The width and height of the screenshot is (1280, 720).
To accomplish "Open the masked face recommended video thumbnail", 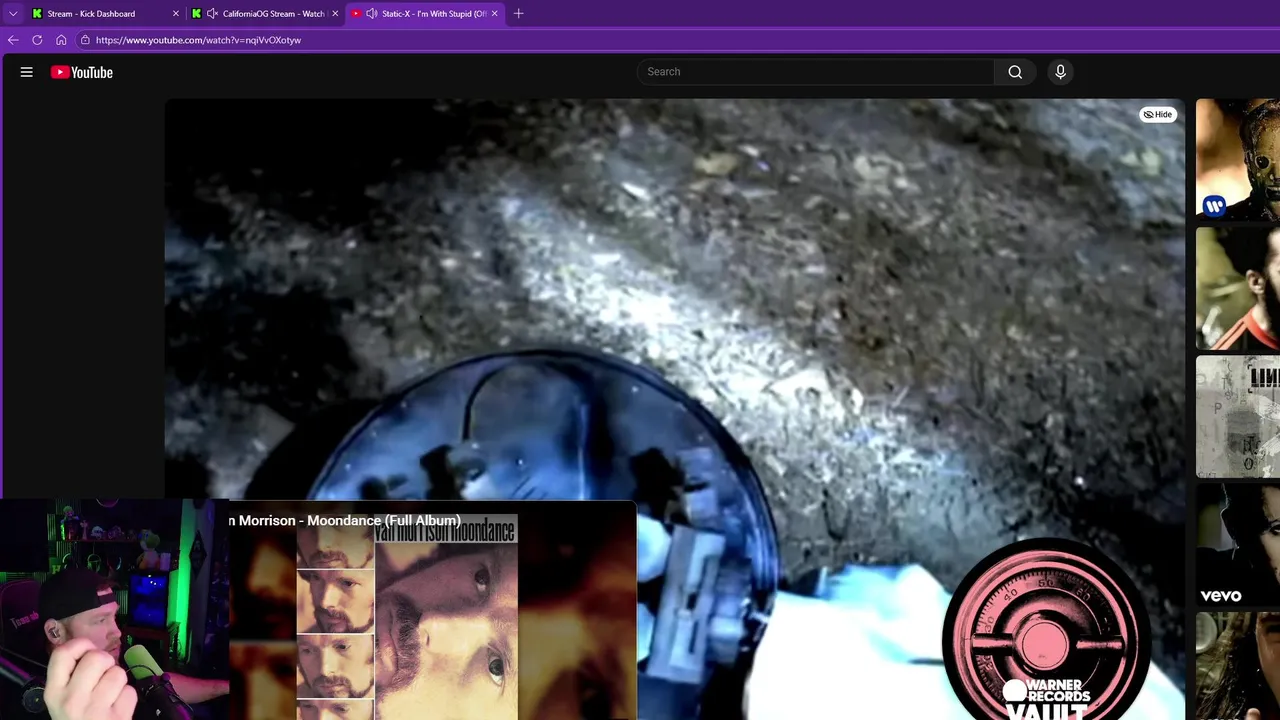I will [x=1238, y=159].
